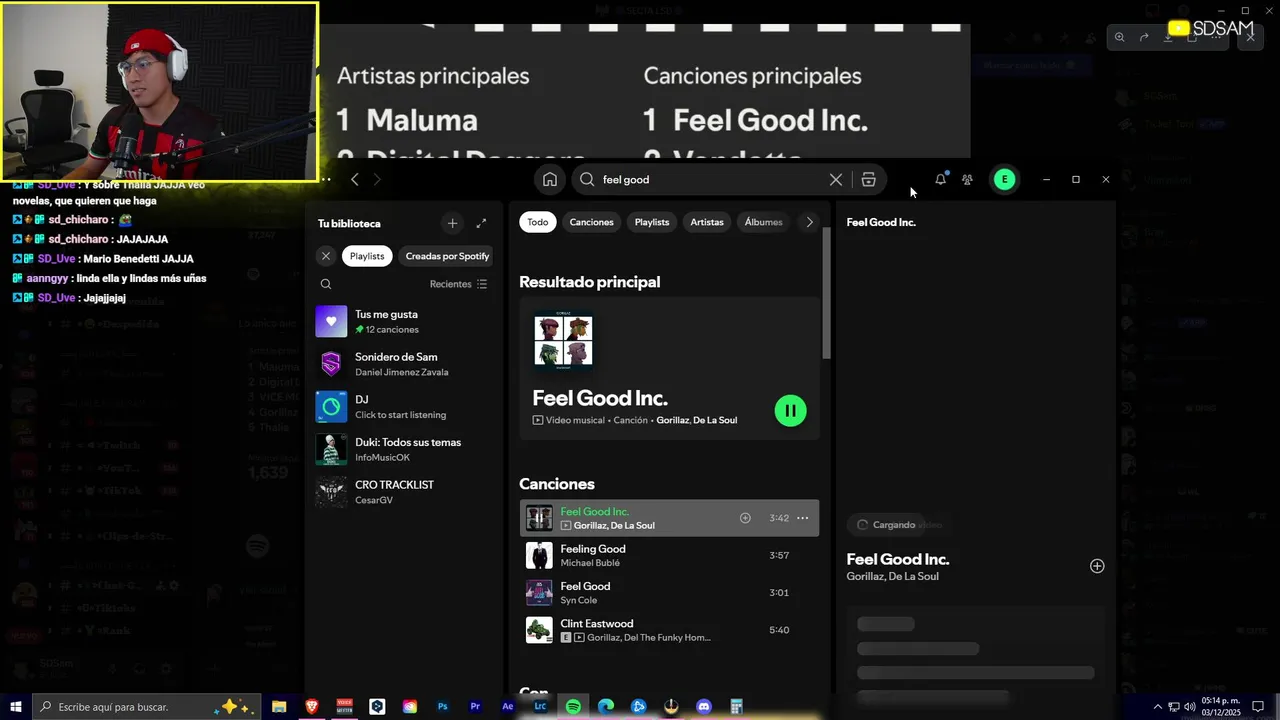Add Feel Good Inc. row to Liked Songs
The image size is (1280, 720).
pyautogui.click(x=745, y=518)
